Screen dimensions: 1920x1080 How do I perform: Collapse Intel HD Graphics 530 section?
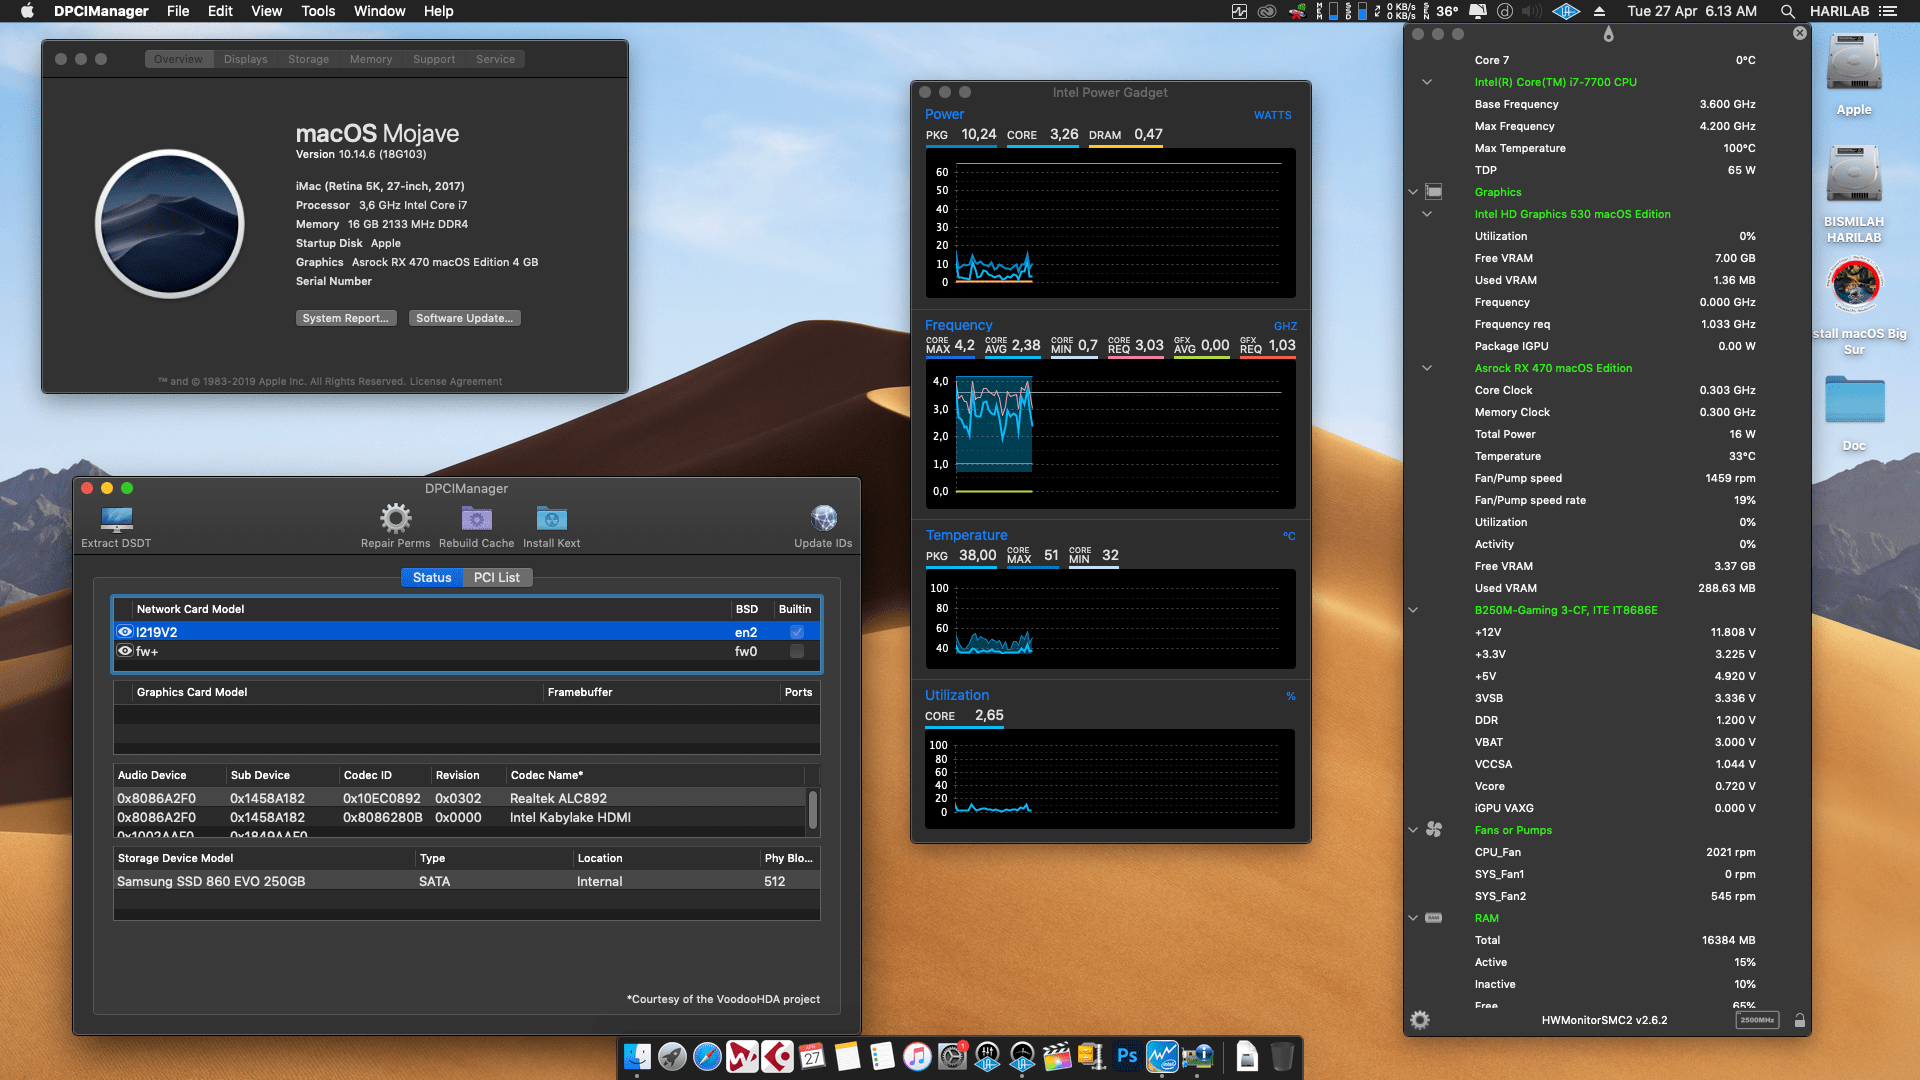[1427, 214]
